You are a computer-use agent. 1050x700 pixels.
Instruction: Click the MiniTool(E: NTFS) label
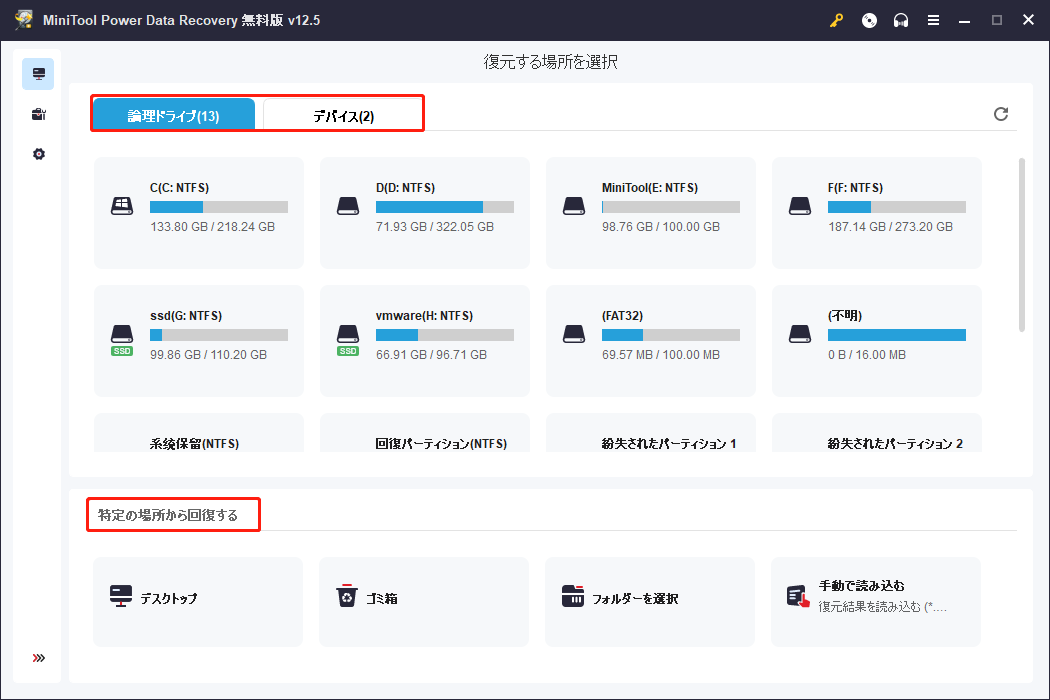point(650,188)
